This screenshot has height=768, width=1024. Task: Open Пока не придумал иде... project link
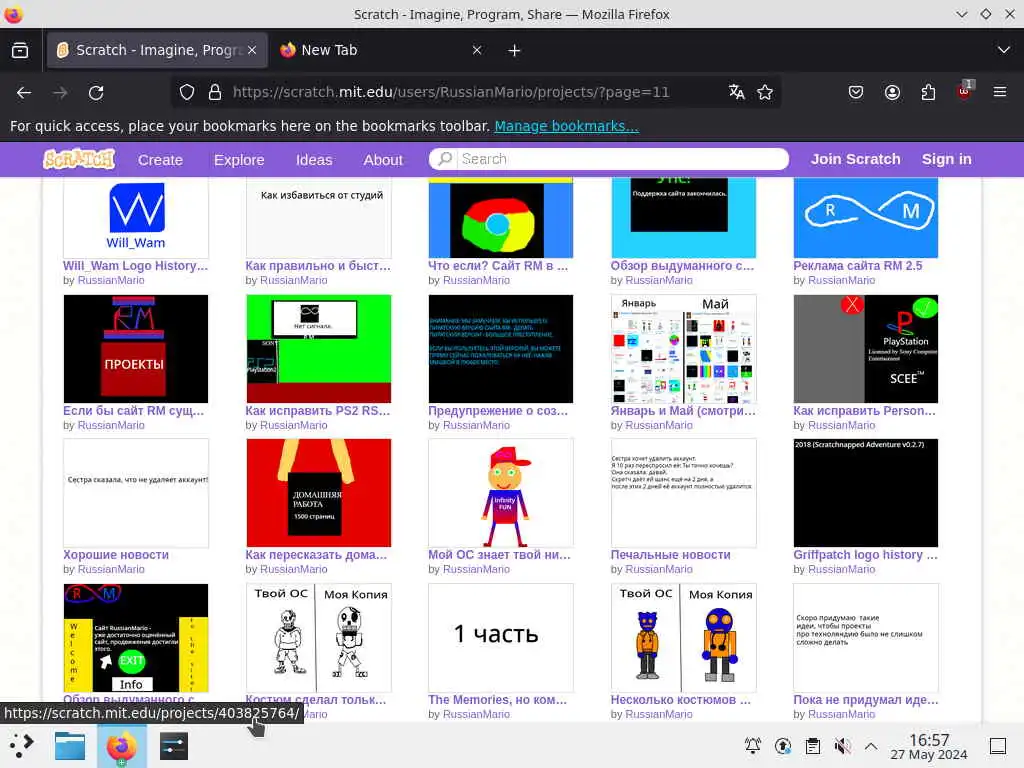pyautogui.click(x=865, y=699)
